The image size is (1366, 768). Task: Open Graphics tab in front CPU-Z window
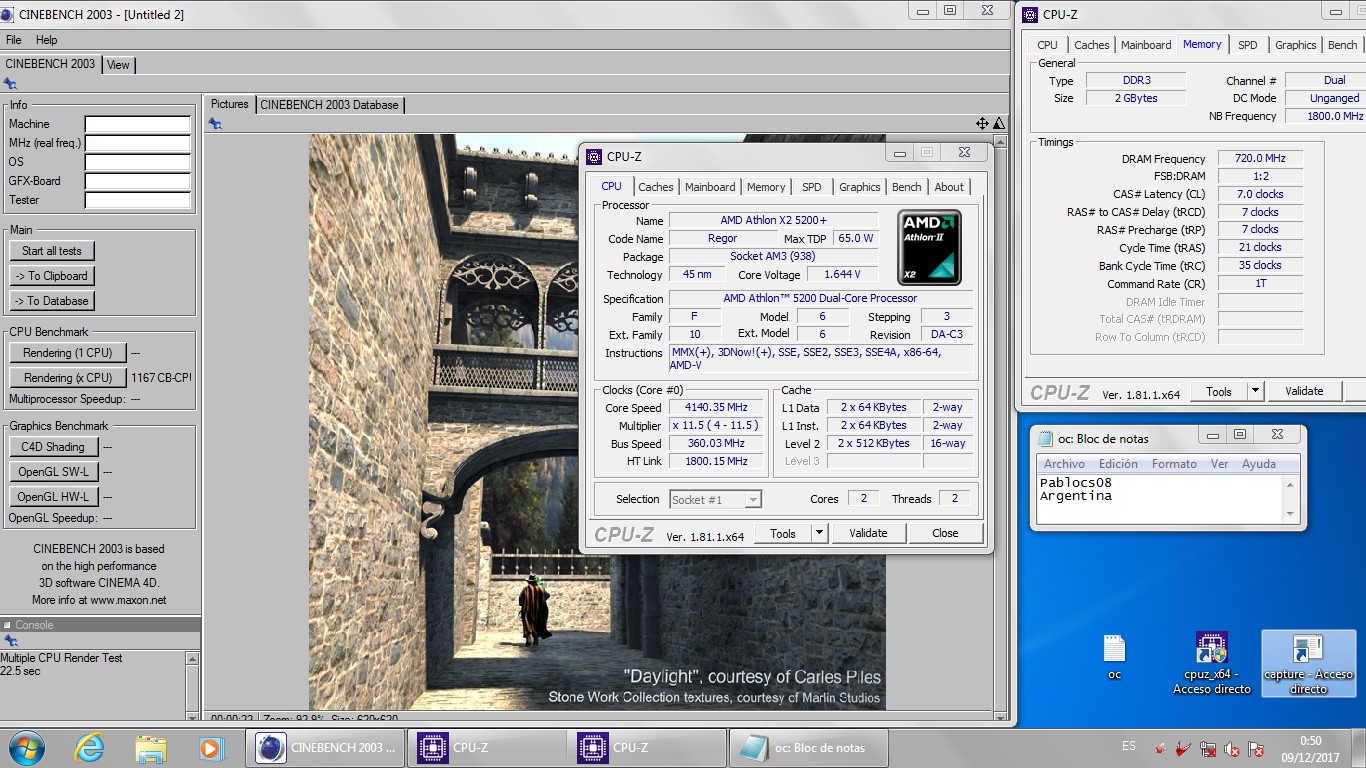tap(860, 187)
